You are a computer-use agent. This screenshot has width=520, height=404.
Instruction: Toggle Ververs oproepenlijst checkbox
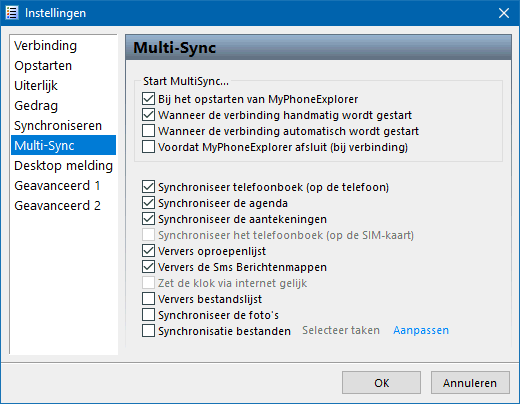148,251
